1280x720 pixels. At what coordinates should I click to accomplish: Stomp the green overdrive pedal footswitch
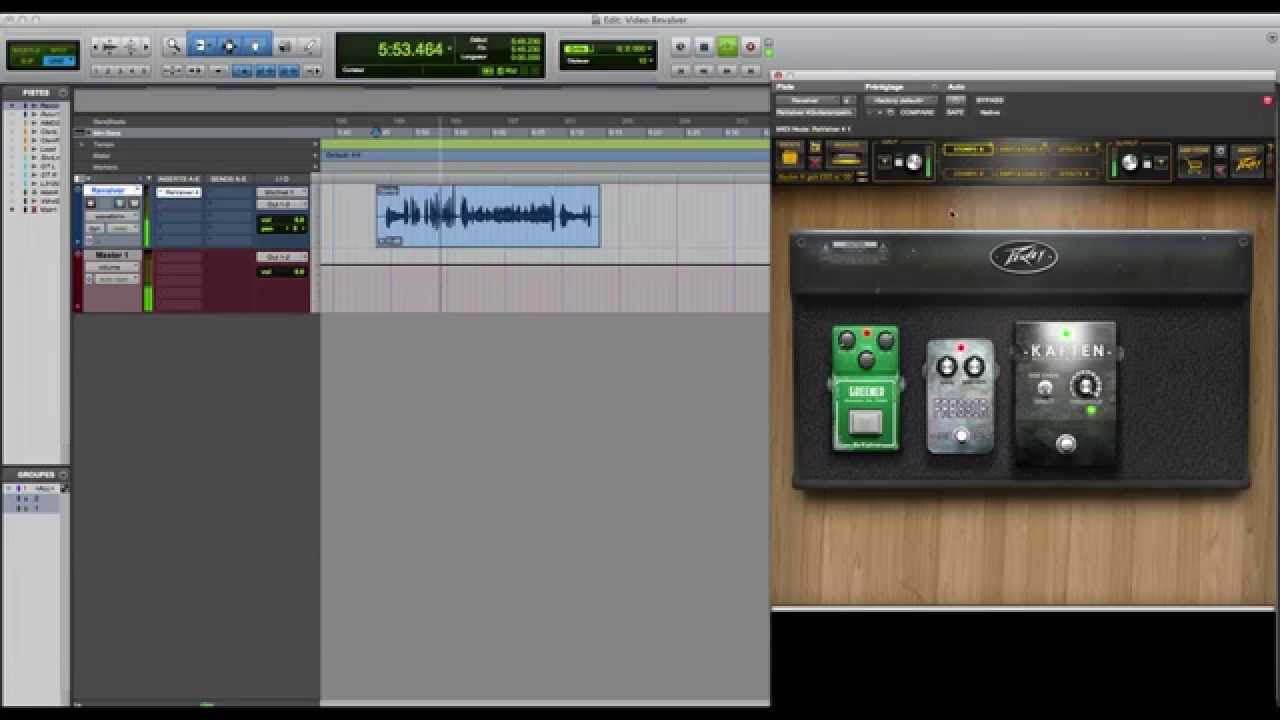point(866,423)
